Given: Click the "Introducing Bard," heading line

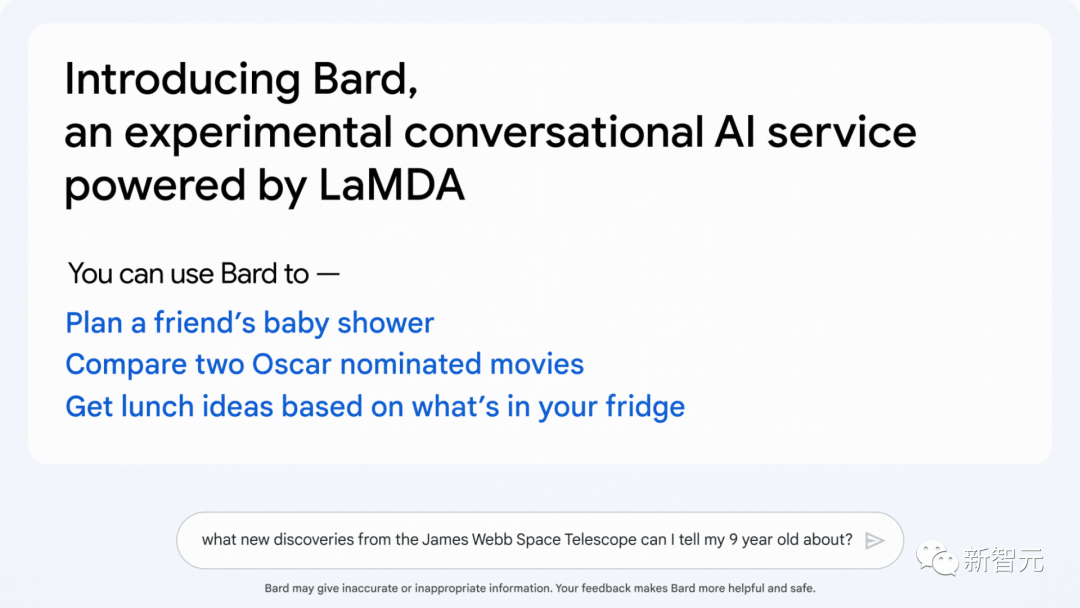Looking at the screenshot, I should [x=241, y=80].
